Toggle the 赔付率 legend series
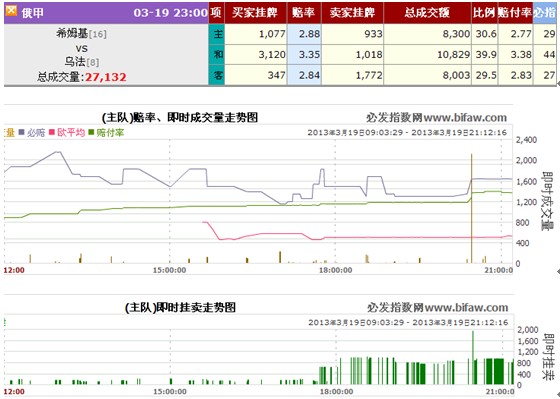Image resolution: width=560 pixels, height=399 pixels. pyautogui.click(x=110, y=133)
